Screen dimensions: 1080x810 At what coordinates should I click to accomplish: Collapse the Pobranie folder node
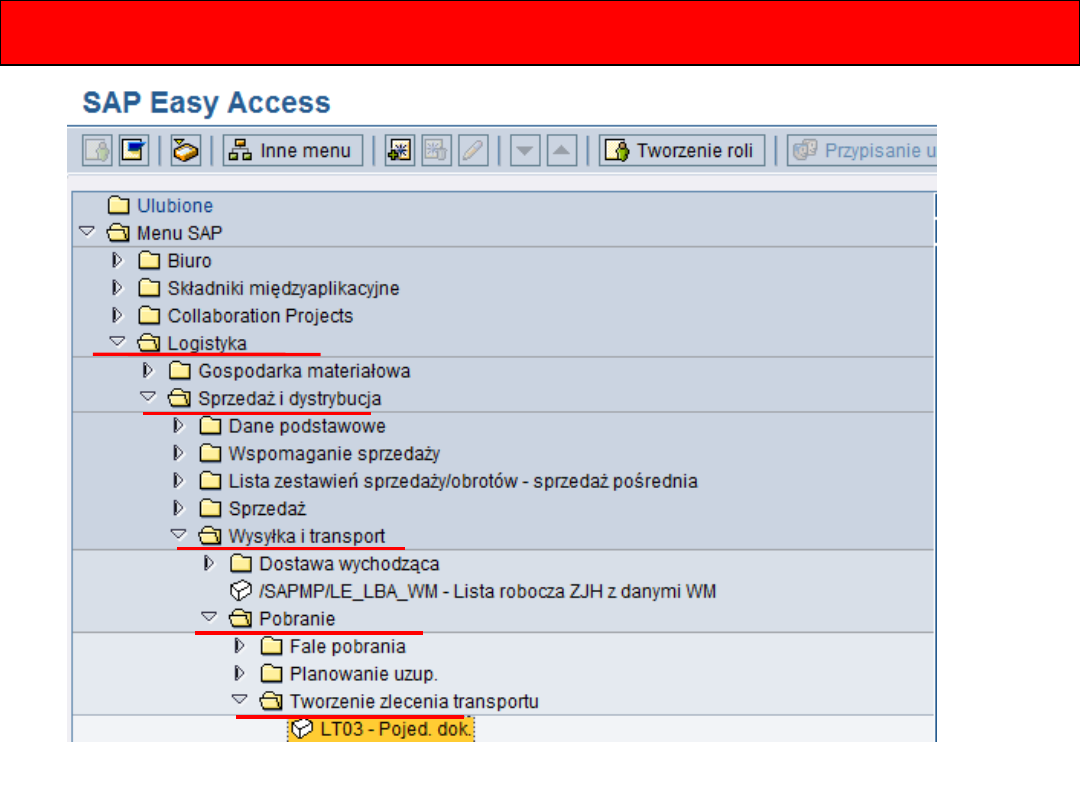tap(209, 619)
